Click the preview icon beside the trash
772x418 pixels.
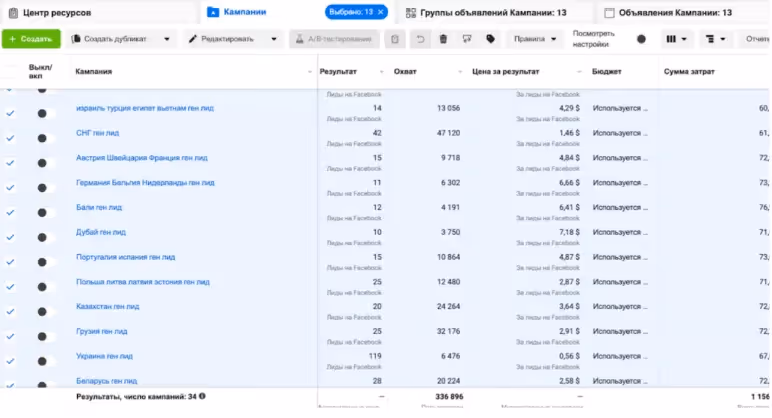tap(467, 39)
